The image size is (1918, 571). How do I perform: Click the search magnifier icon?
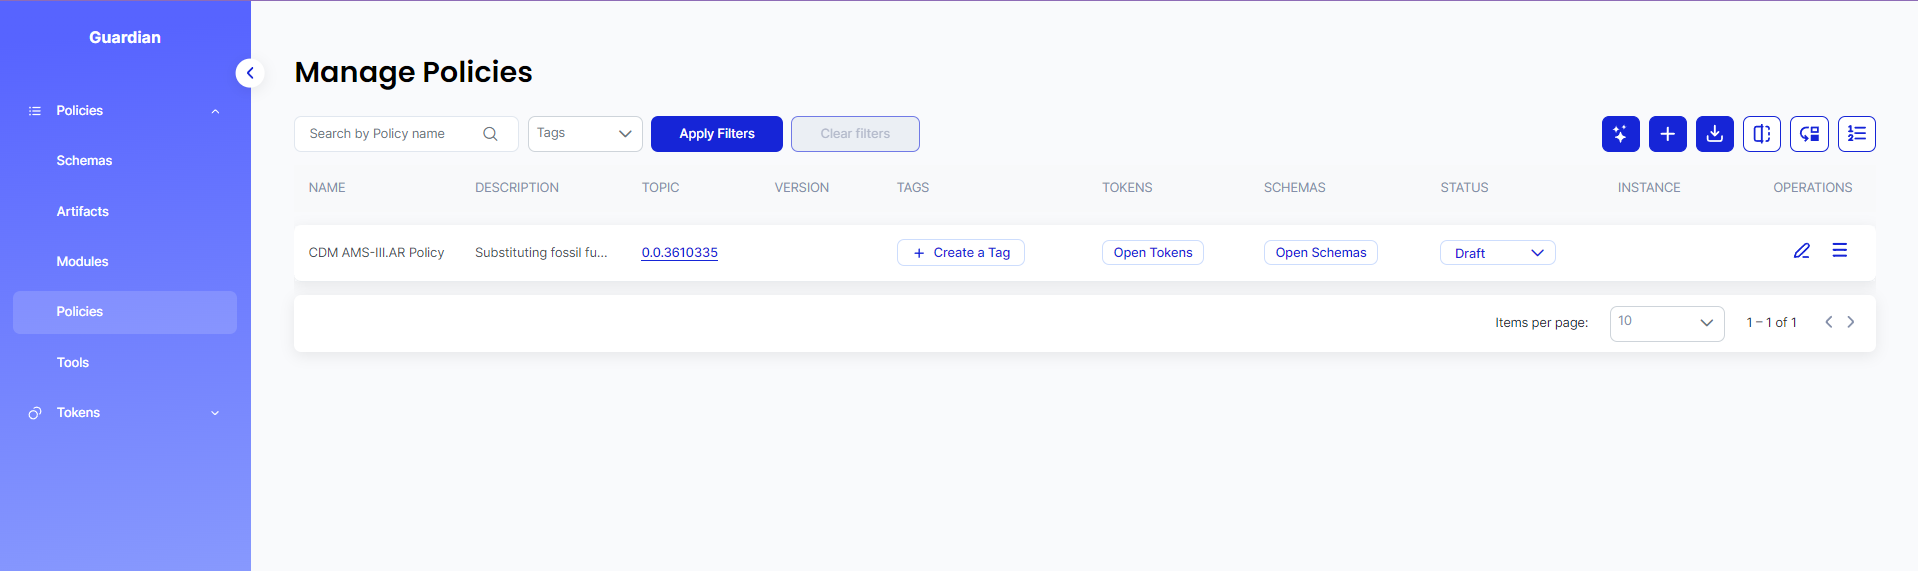(490, 134)
